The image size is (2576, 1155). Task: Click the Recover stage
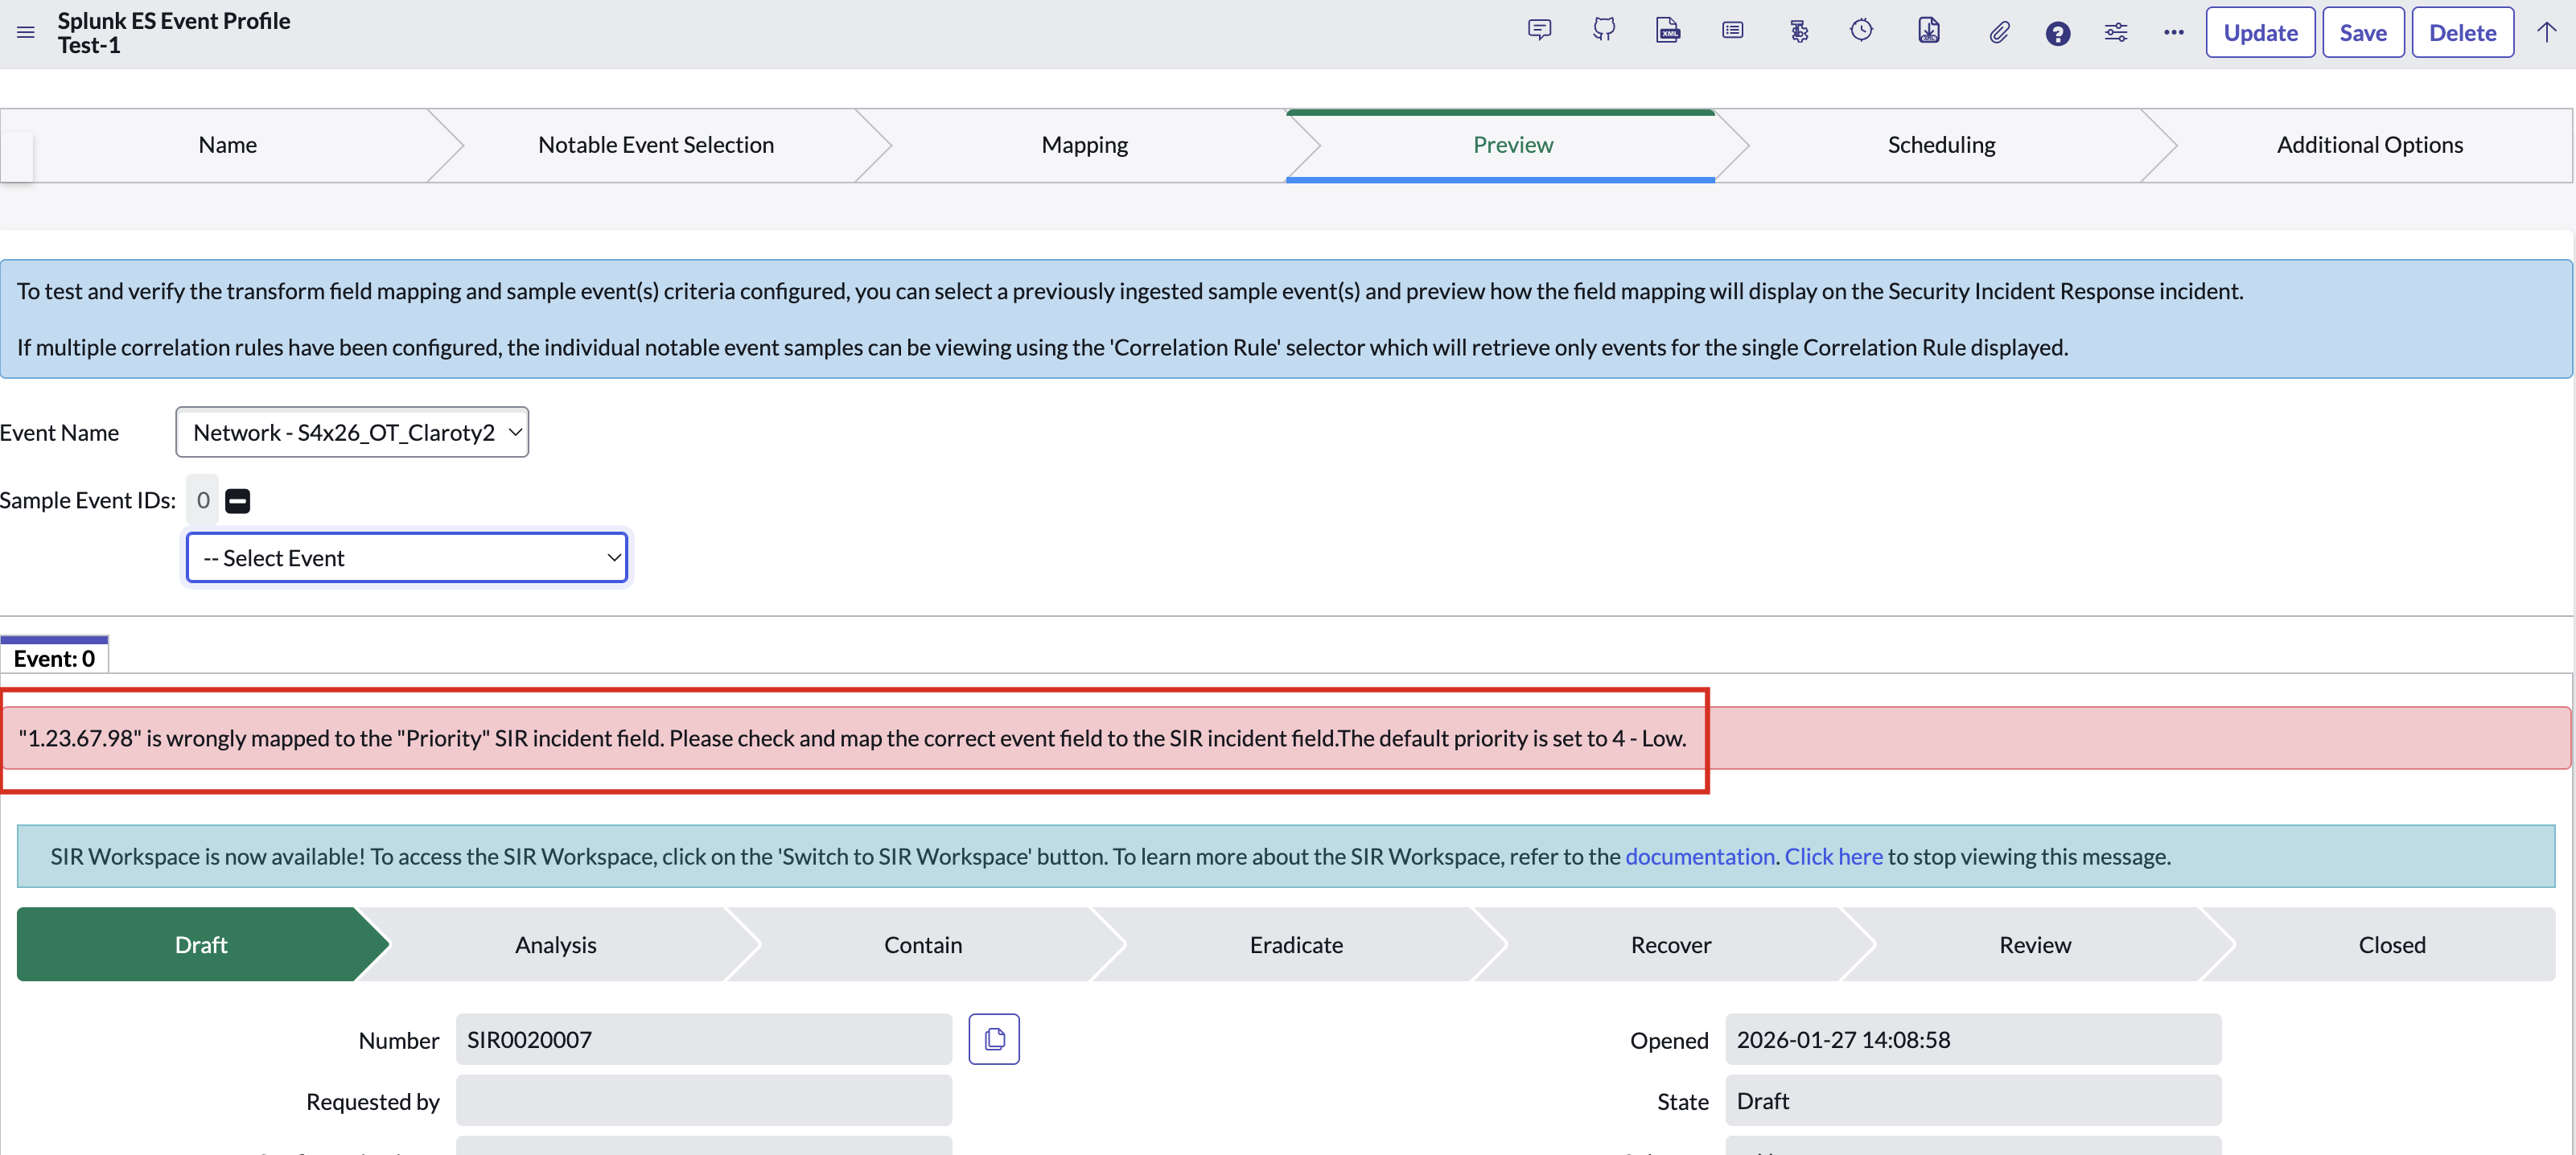point(1671,945)
